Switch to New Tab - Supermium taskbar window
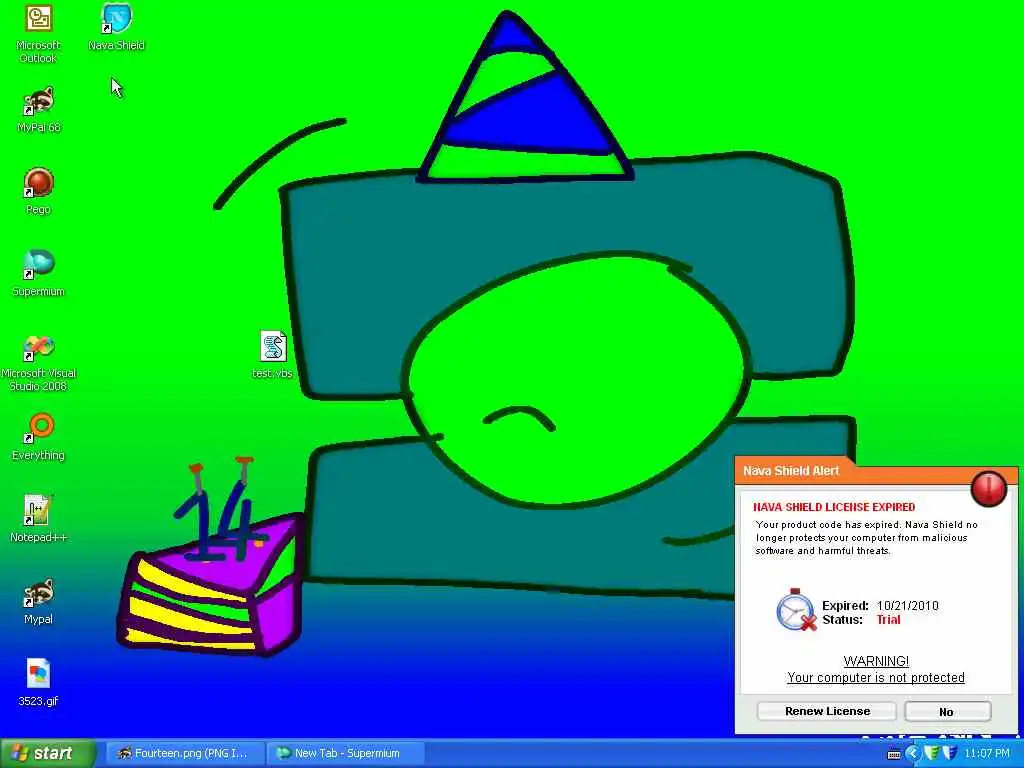The height and width of the screenshot is (768, 1024). pyautogui.click(x=346, y=753)
